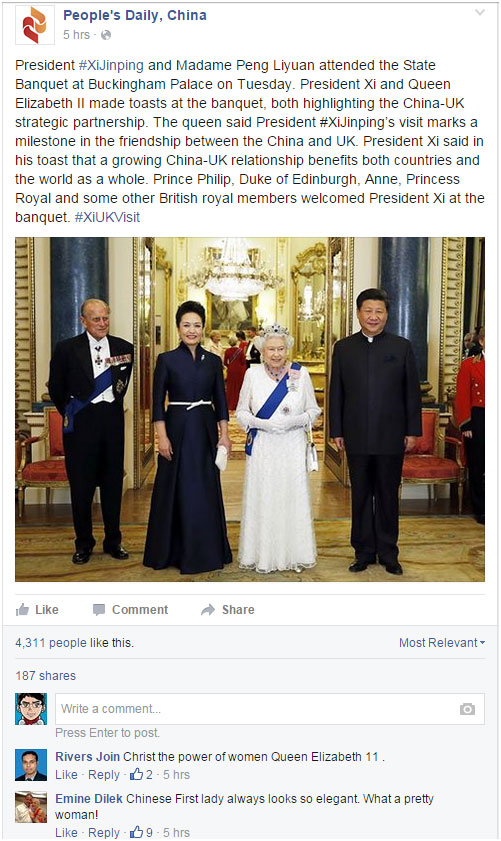The width and height of the screenshot is (501, 841).
Task: Open the People's Daily, China page name
Action: (135, 15)
